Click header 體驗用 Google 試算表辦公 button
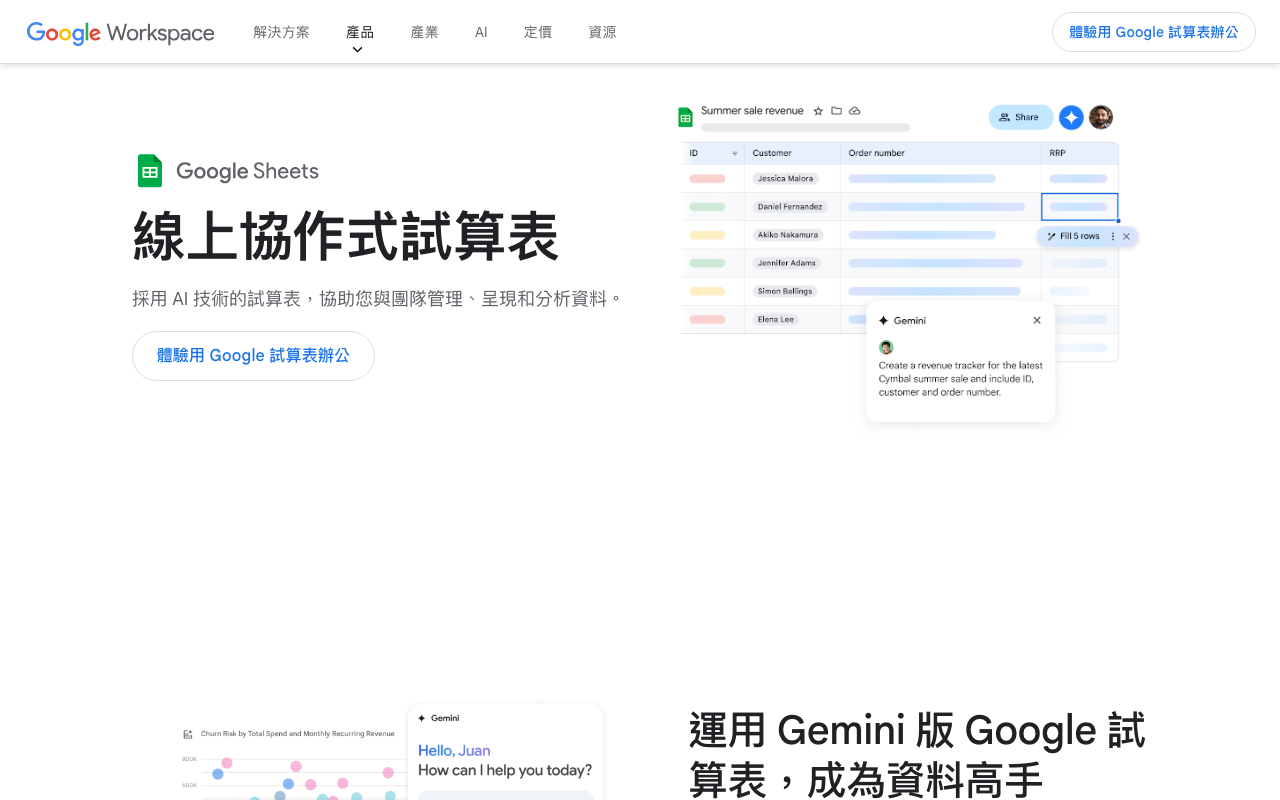This screenshot has height=800, width=1280. pyautogui.click(x=1154, y=32)
